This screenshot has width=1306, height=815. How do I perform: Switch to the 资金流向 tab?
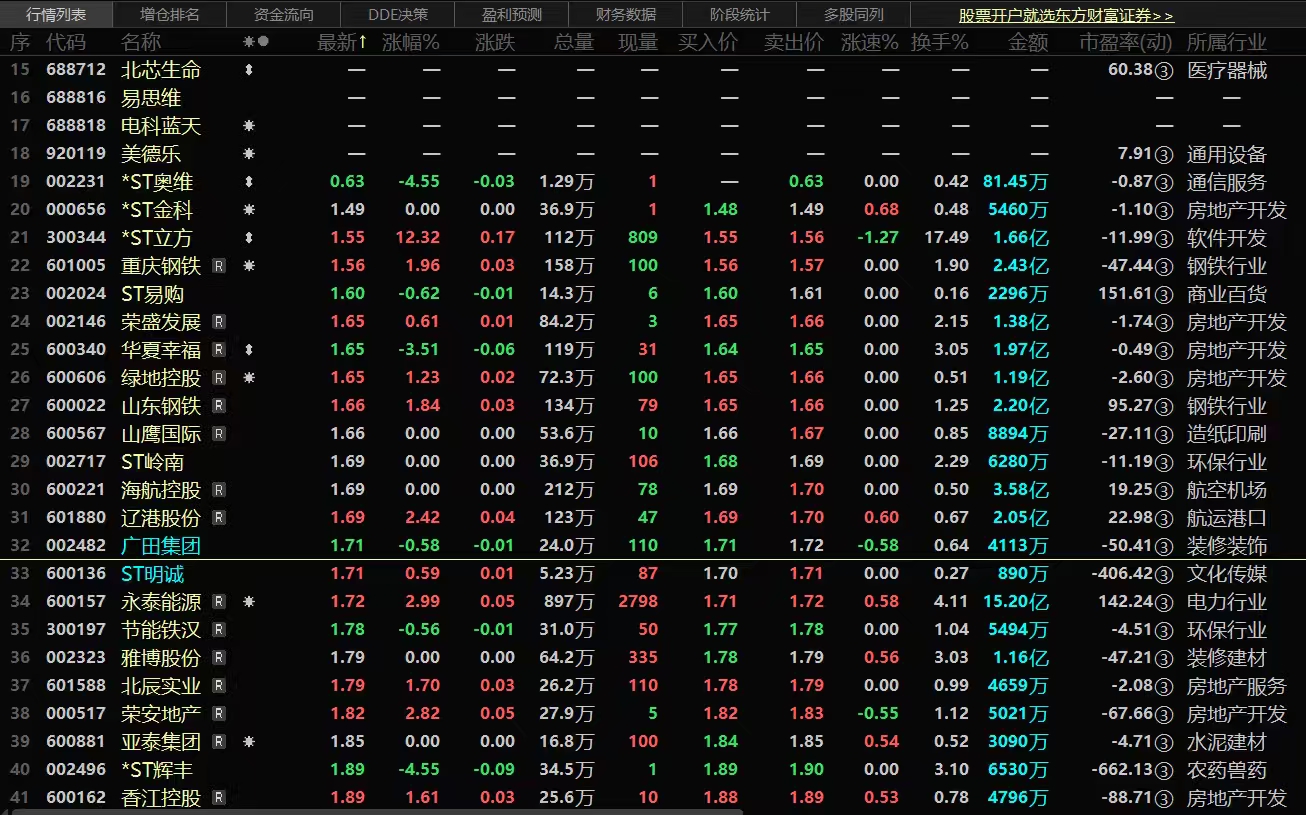click(x=284, y=15)
